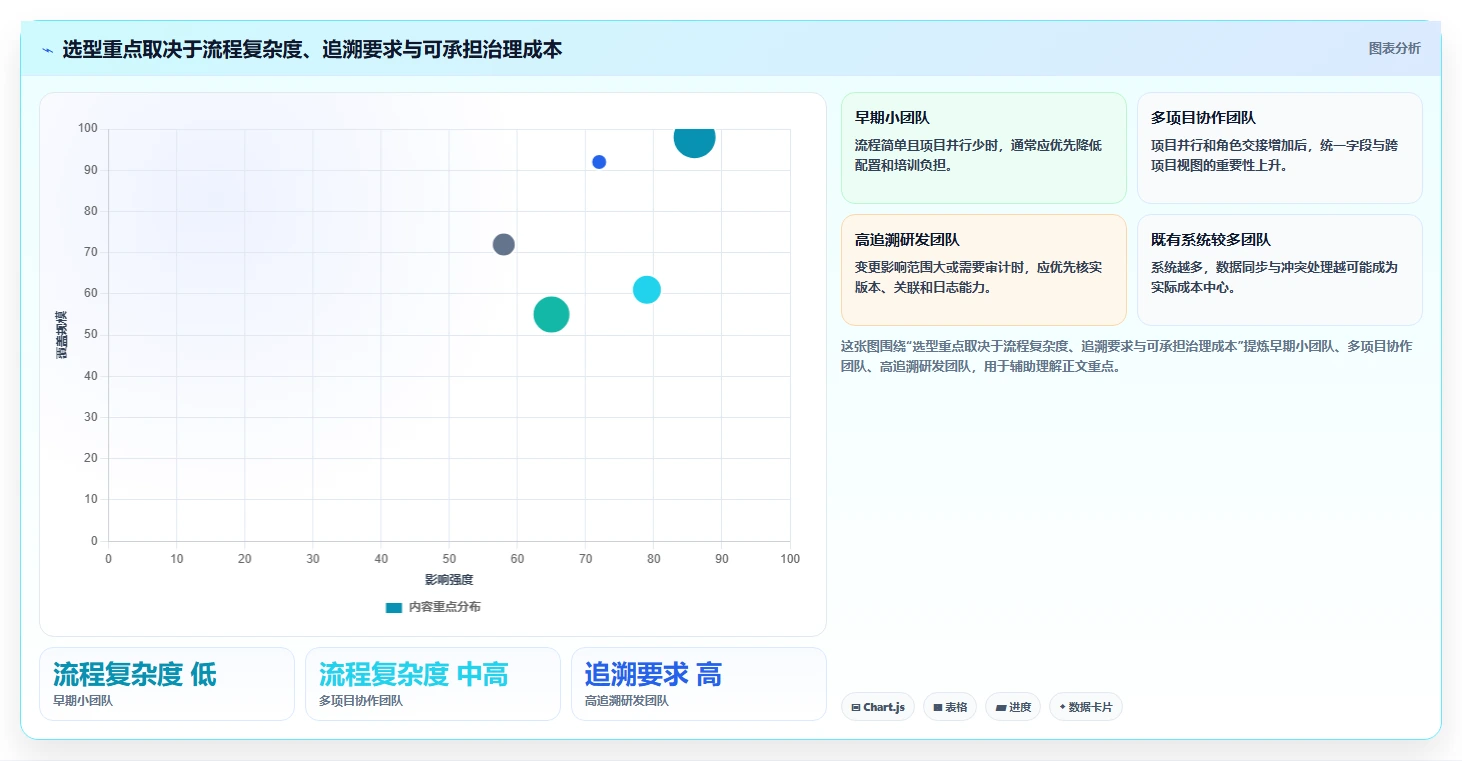The height and width of the screenshot is (761, 1462).
Task: Click the 数据卡片 tag chip
Action: (1086, 707)
